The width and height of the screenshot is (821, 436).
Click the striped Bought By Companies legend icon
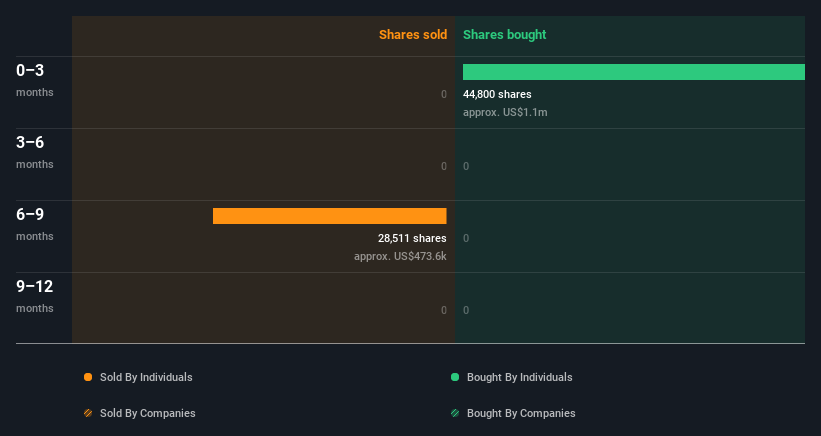[x=455, y=413]
